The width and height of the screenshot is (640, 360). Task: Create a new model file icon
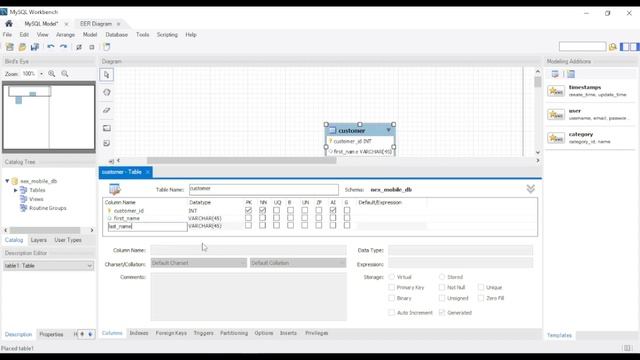[10, 47]
